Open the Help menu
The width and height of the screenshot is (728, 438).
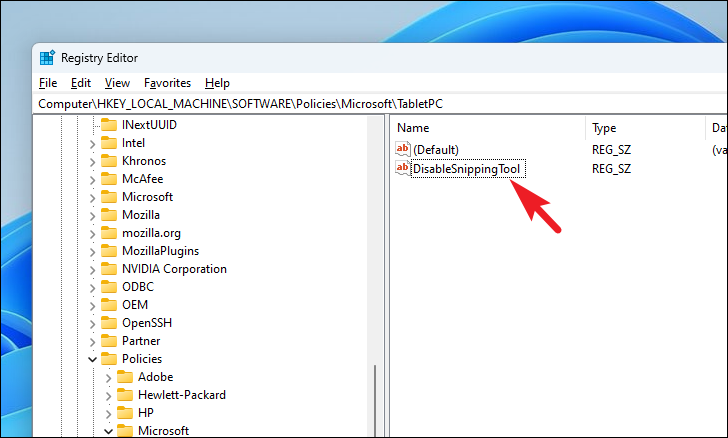point(217,83)
